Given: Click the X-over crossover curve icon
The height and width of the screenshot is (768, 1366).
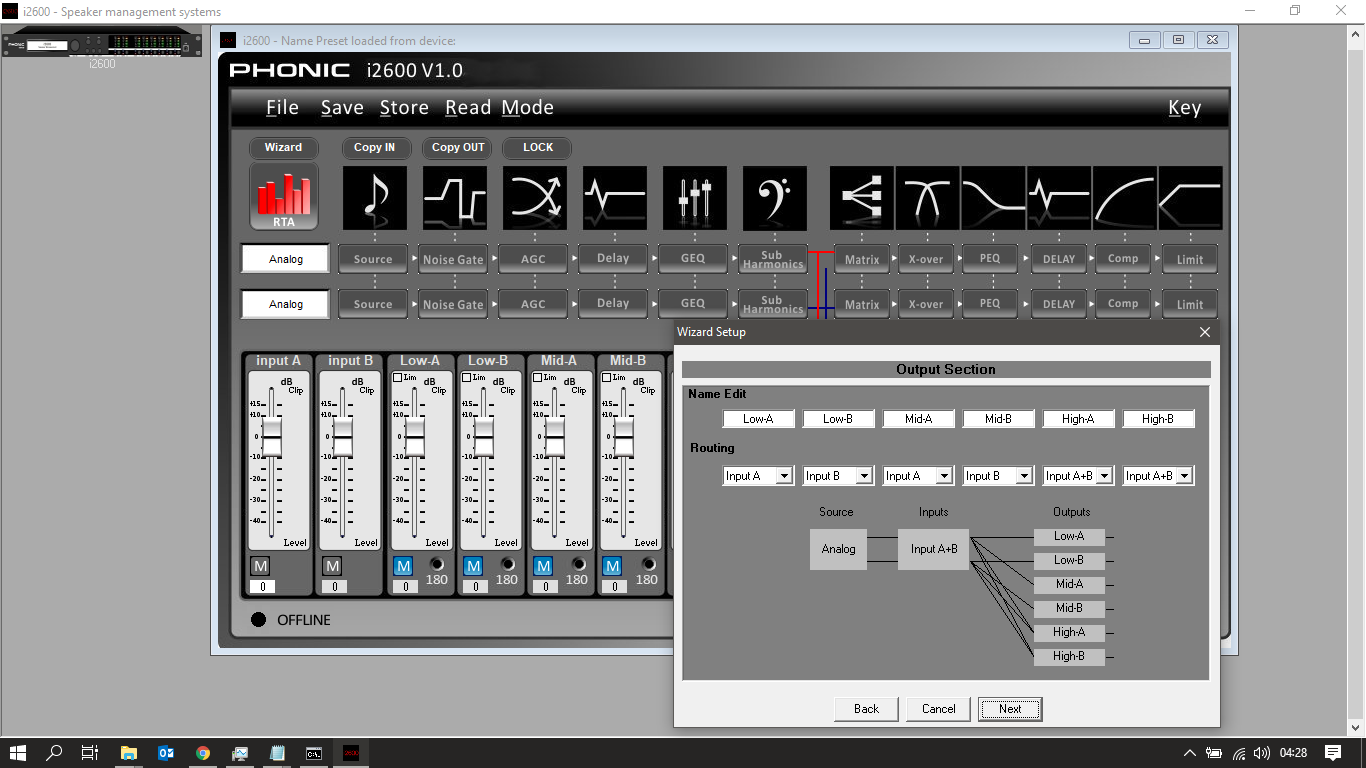Looking at the screenshot, I should [x=928, y=198].
